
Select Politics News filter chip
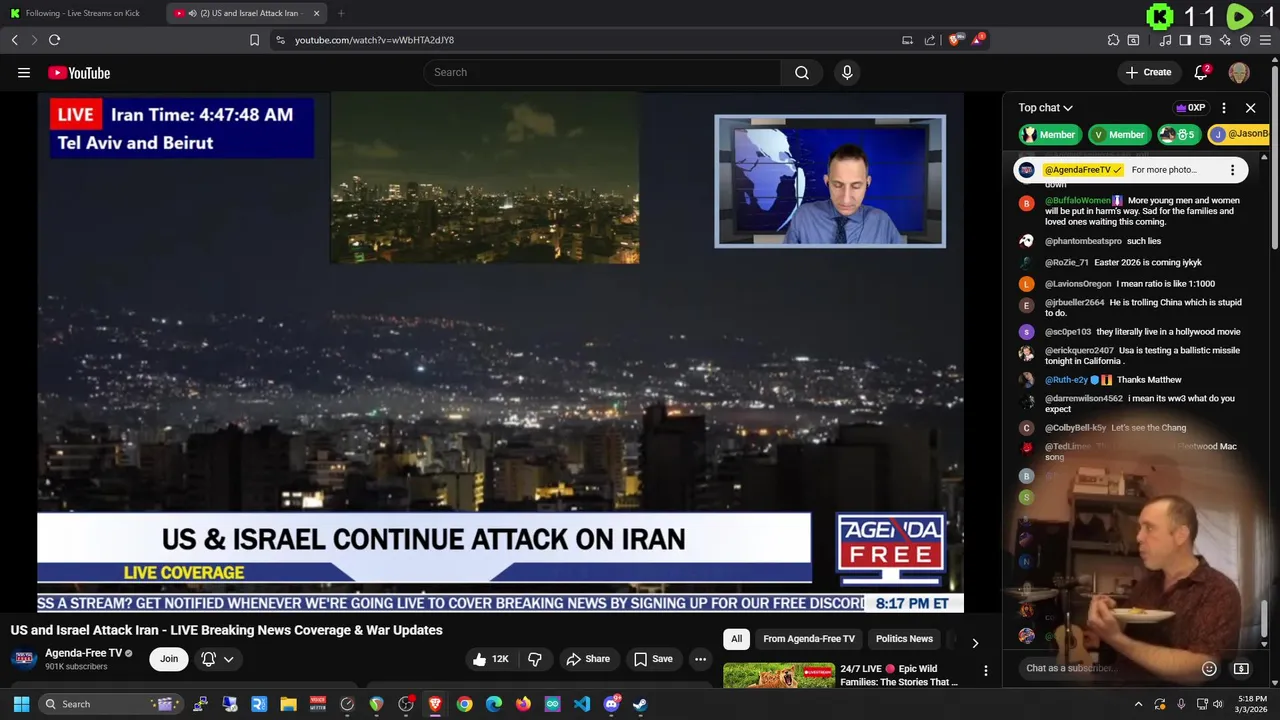coord(904,639)
